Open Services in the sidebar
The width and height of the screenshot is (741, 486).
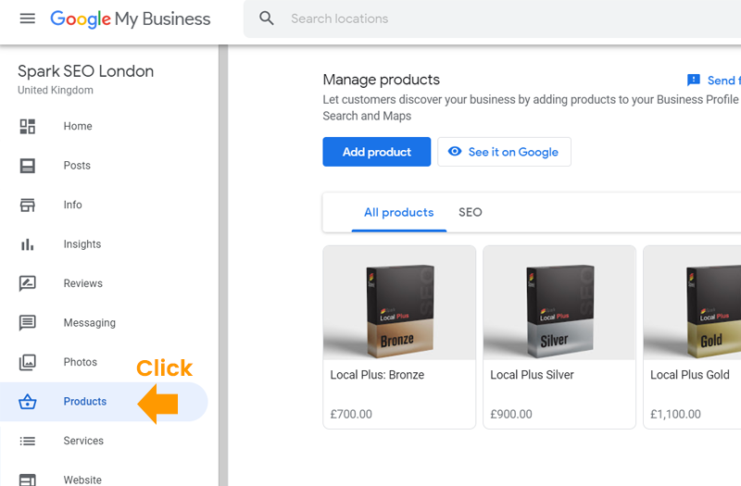84,441
